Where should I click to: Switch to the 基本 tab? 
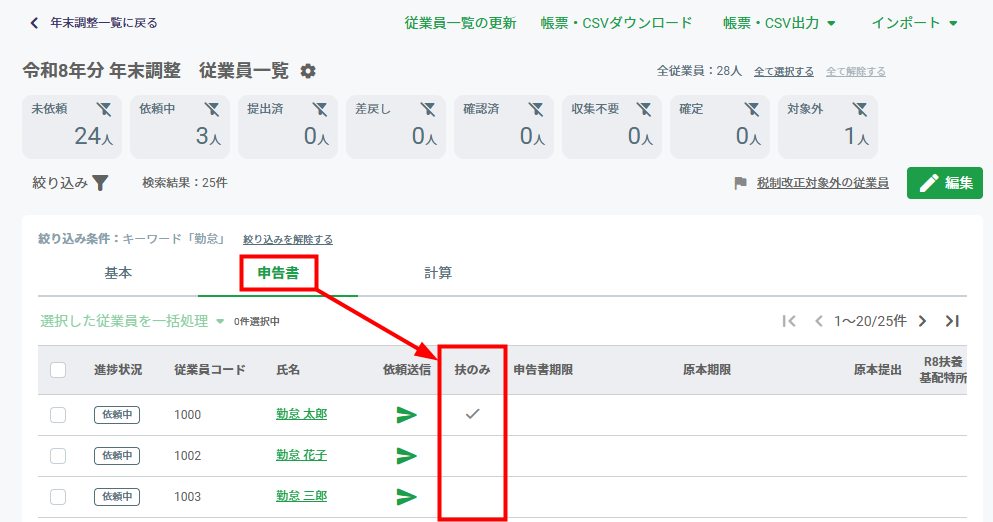[118, 273]
